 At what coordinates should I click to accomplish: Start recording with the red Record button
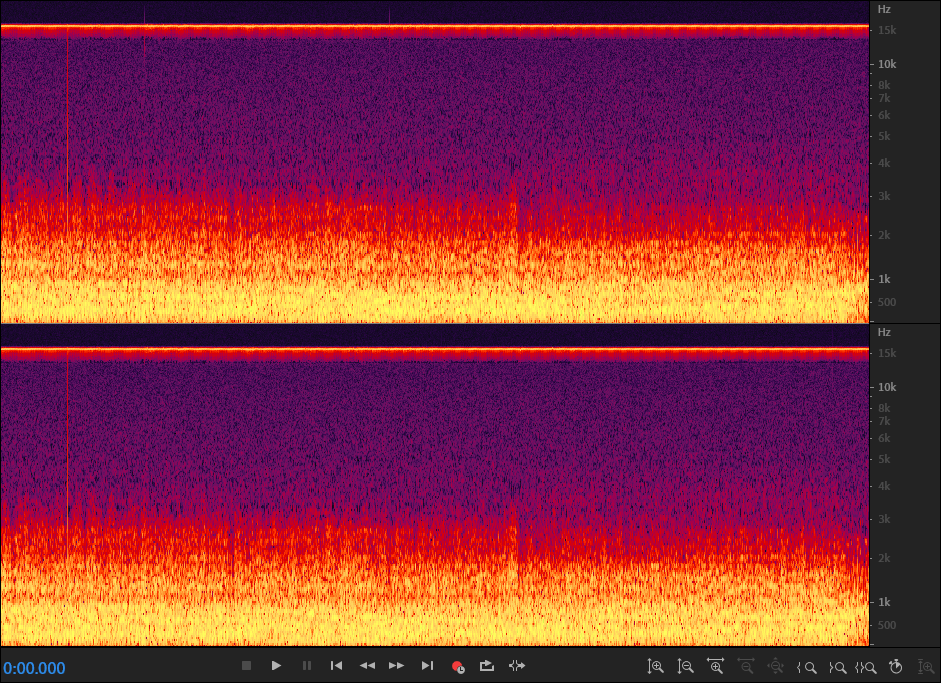point(457,666)
